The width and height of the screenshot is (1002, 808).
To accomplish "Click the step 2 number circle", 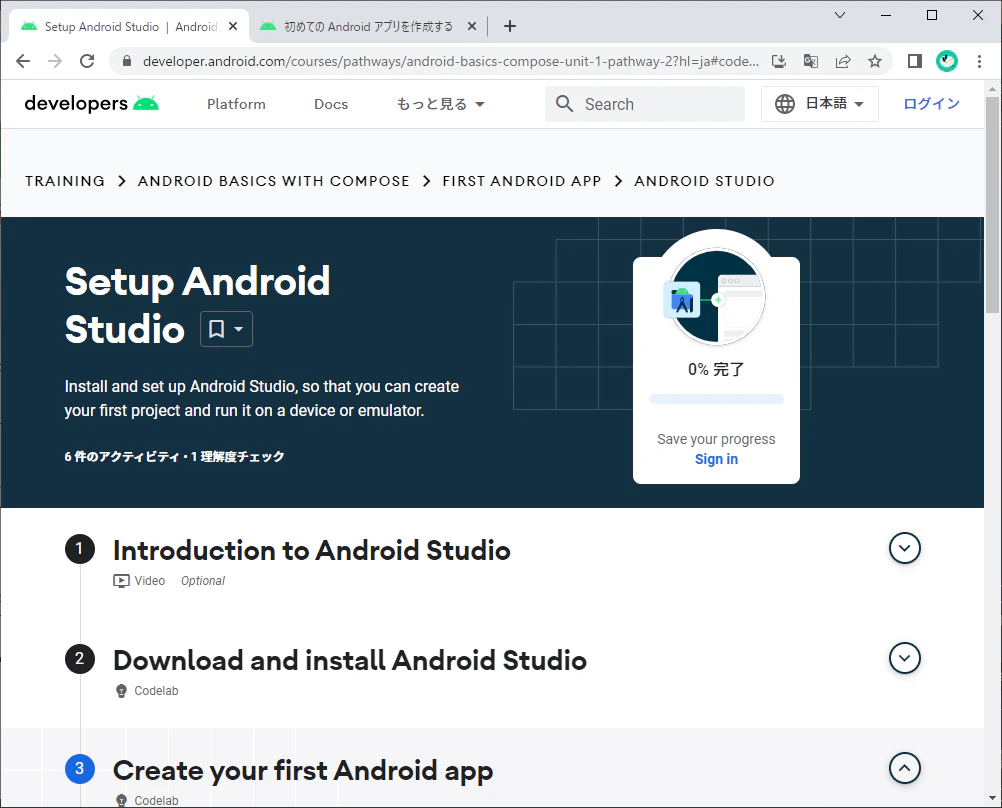I will (79, 658).
